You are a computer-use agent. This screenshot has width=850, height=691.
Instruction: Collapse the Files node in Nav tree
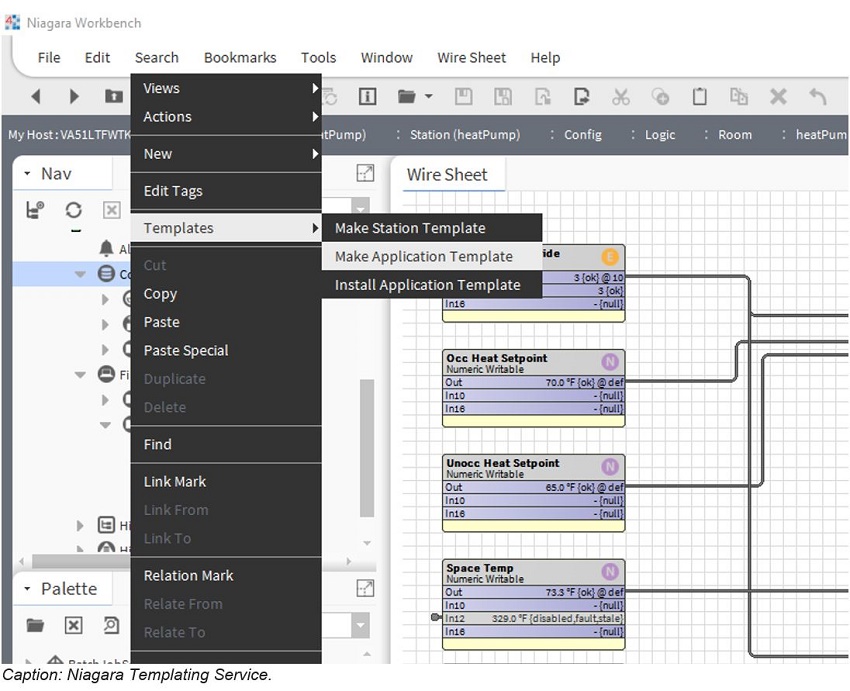click(x=80, y=374)
